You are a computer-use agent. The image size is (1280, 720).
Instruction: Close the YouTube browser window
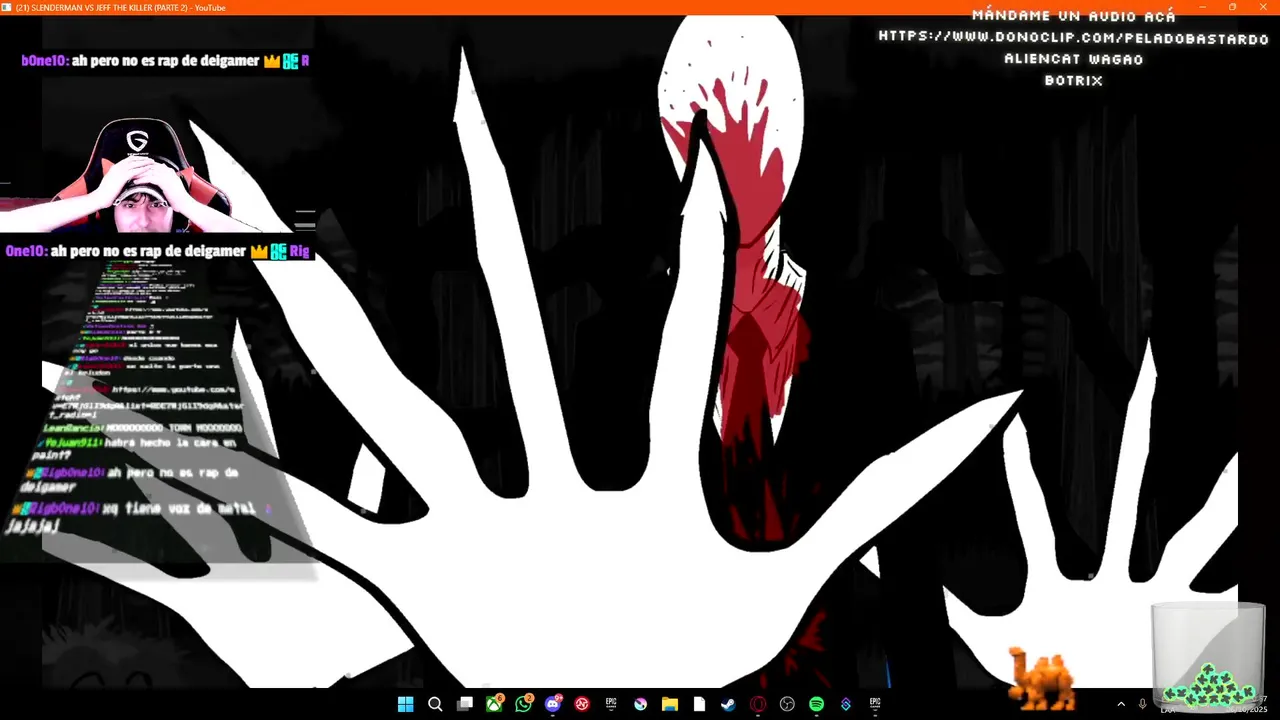click(1263, 7)
